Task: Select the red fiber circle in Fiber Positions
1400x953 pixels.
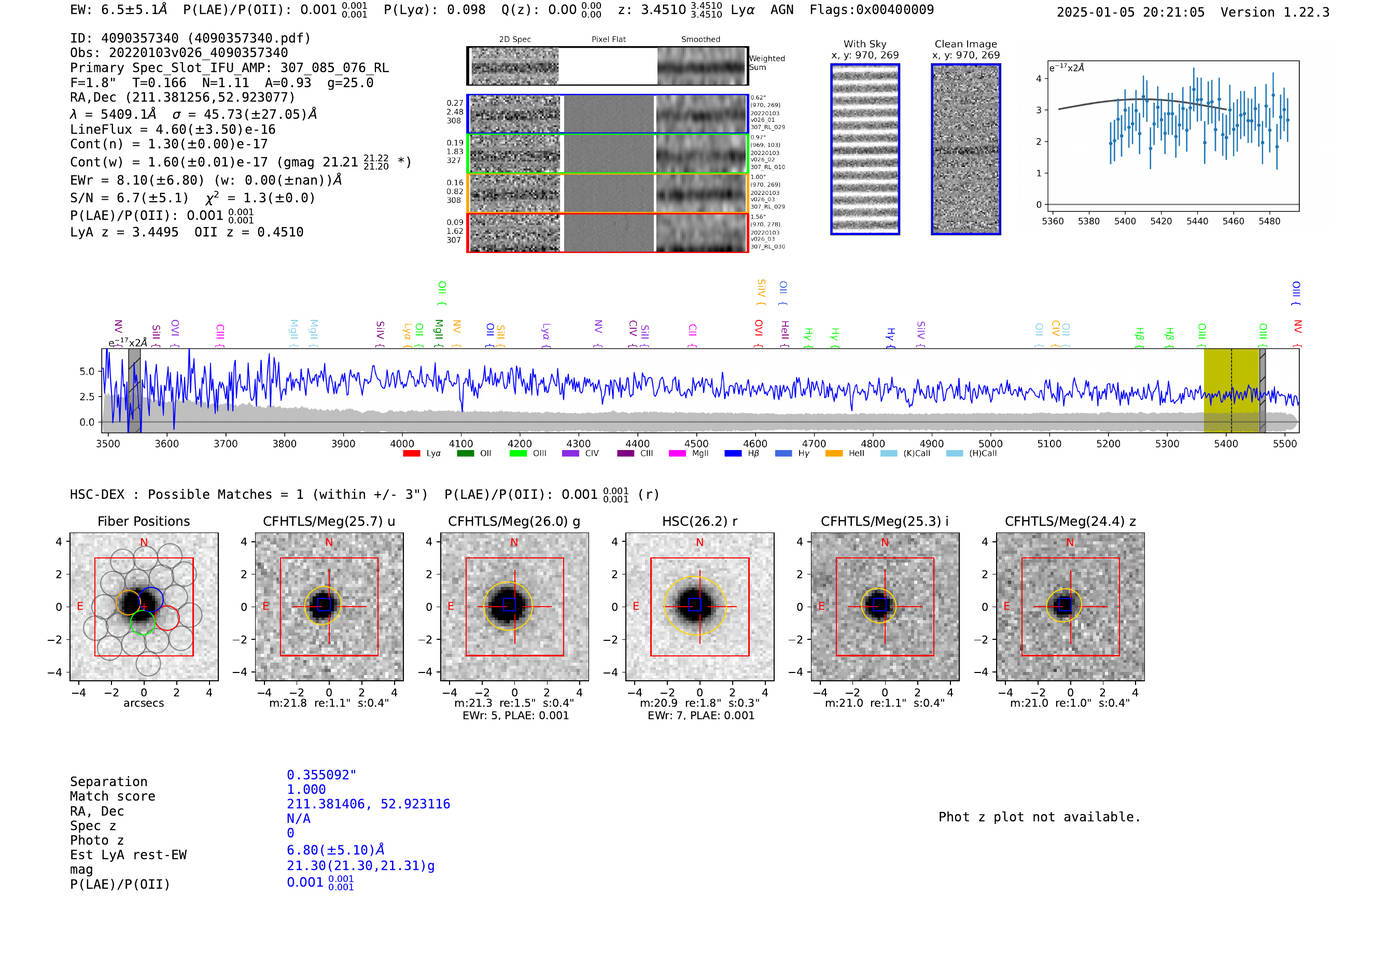Action: tap(166, 617)
